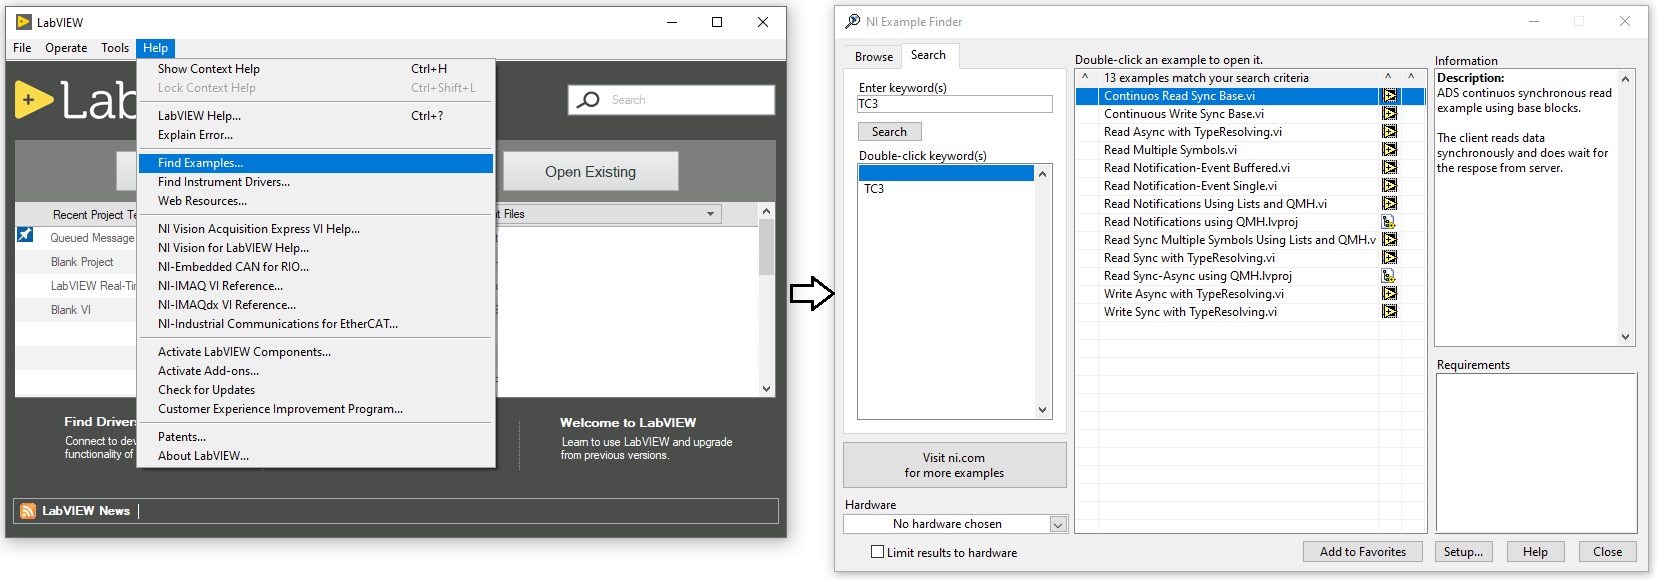1657x580 pixels.
Task: Click the pin icon beside Queued Message
Action: click(x=25, y=235)
